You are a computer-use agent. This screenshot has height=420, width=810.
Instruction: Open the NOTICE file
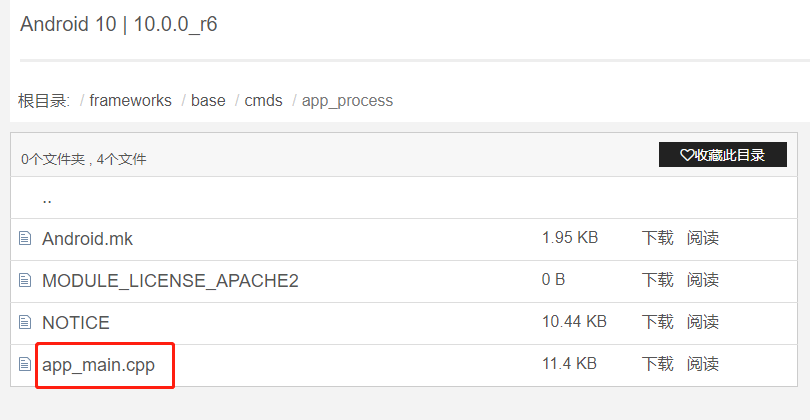[76, 323]
